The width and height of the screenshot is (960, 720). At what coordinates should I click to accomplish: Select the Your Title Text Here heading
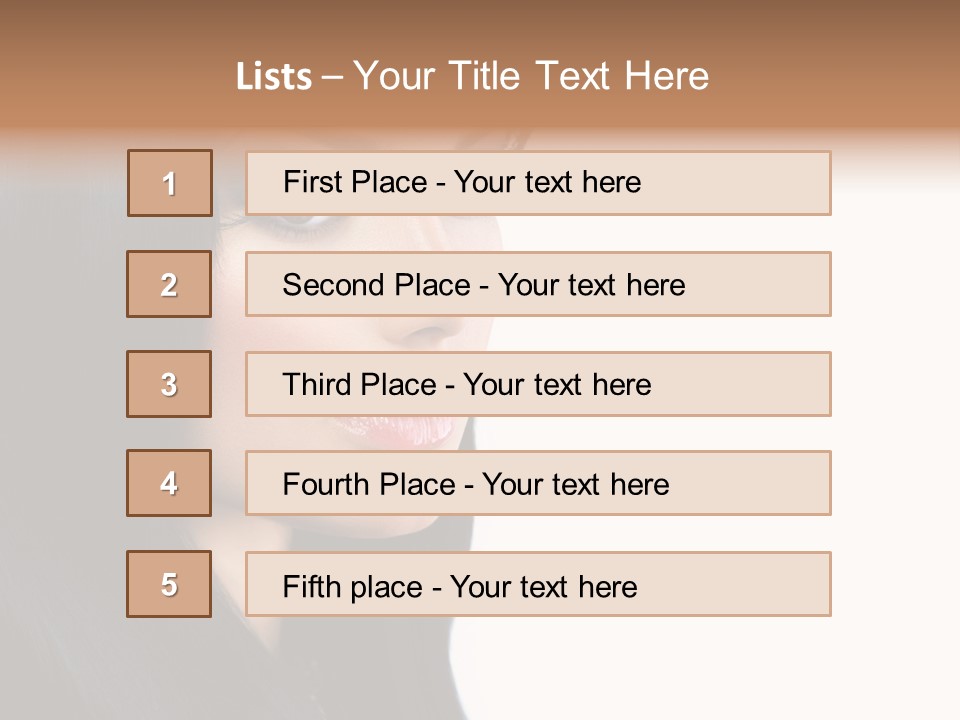[531, 76]
